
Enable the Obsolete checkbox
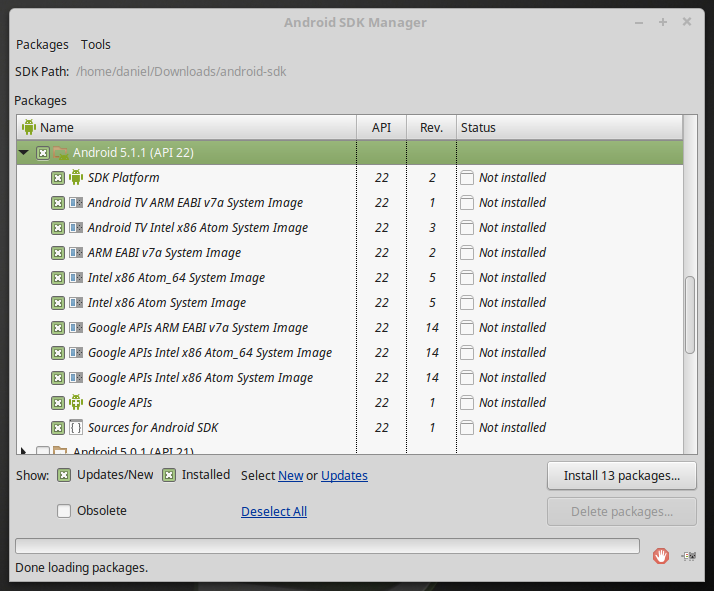[x=64, y=511]
